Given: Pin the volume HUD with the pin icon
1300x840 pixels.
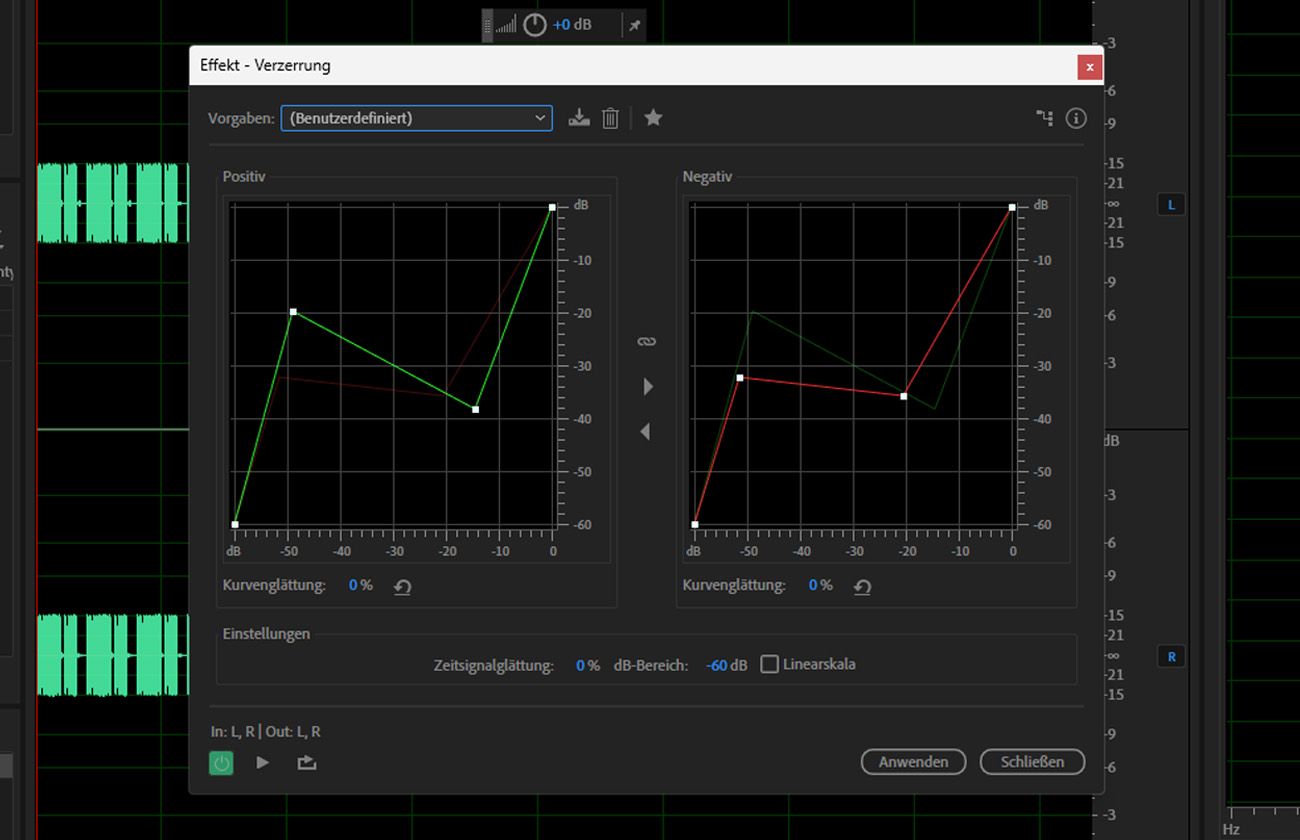Looking at the screenshot, I should coord(634,24).
